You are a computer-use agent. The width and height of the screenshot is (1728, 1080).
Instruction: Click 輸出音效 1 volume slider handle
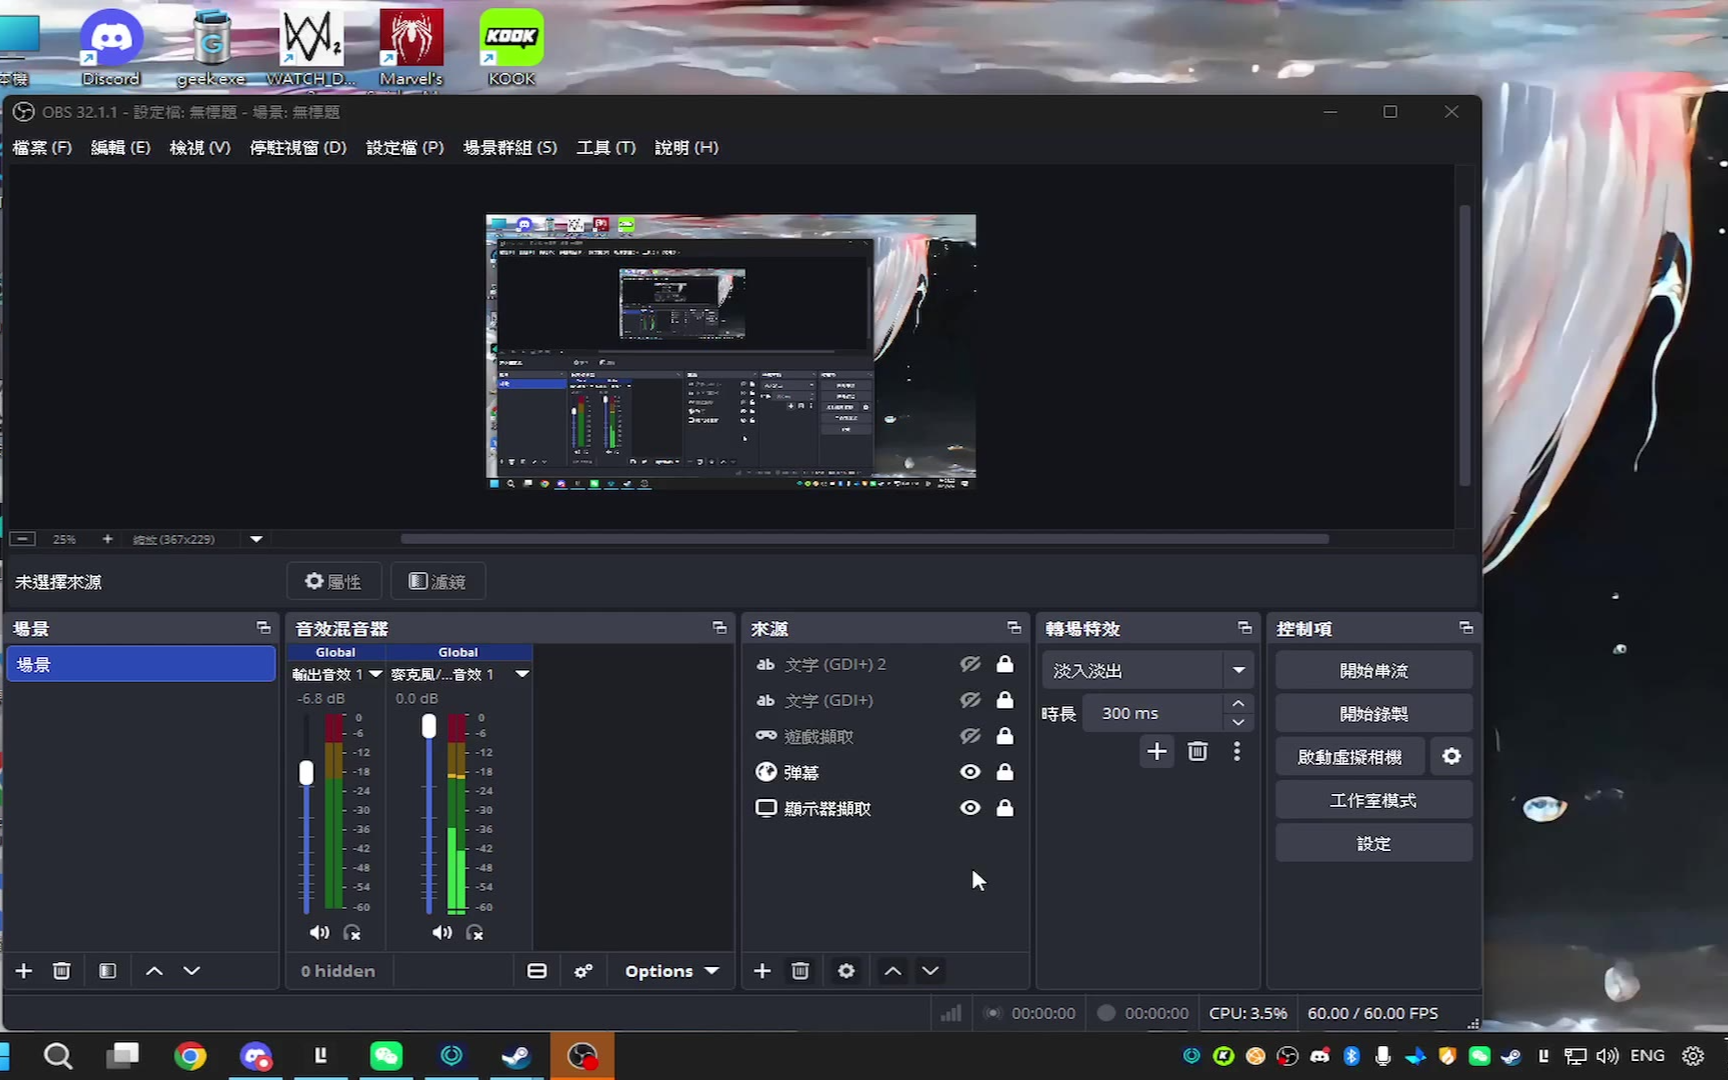(x=307, y=772)
